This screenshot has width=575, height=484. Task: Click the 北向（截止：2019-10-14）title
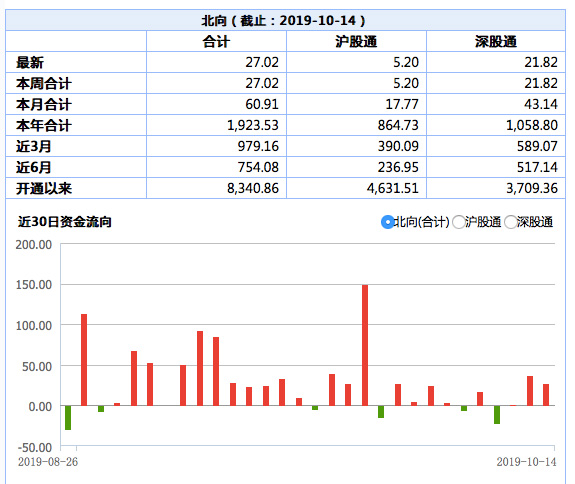click(x=283, y=20)
